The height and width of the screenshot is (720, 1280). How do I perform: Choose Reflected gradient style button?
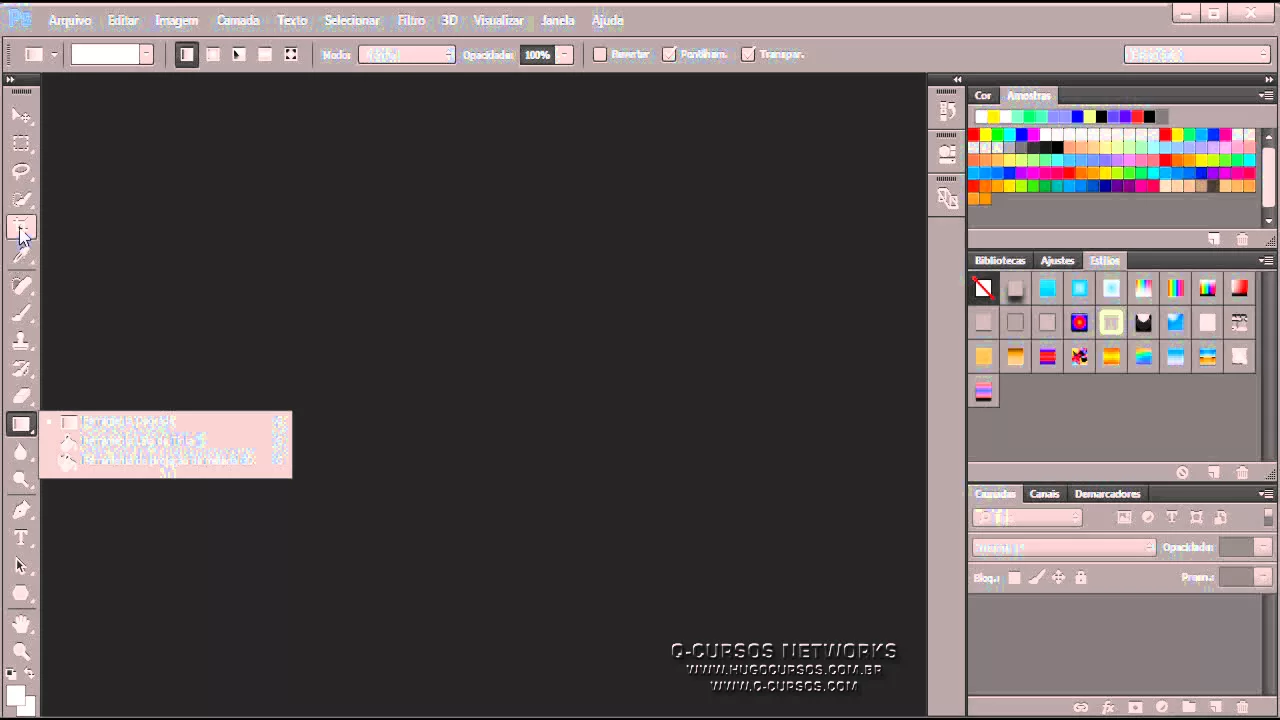tap(265, 54)
